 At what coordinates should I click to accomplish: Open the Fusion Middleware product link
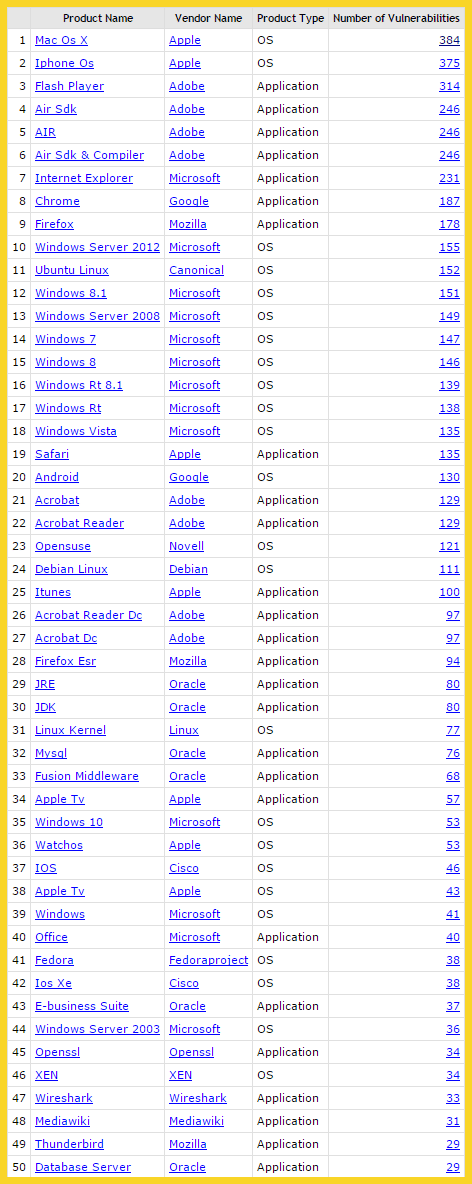pyautogui.click(x=87, y=776)
